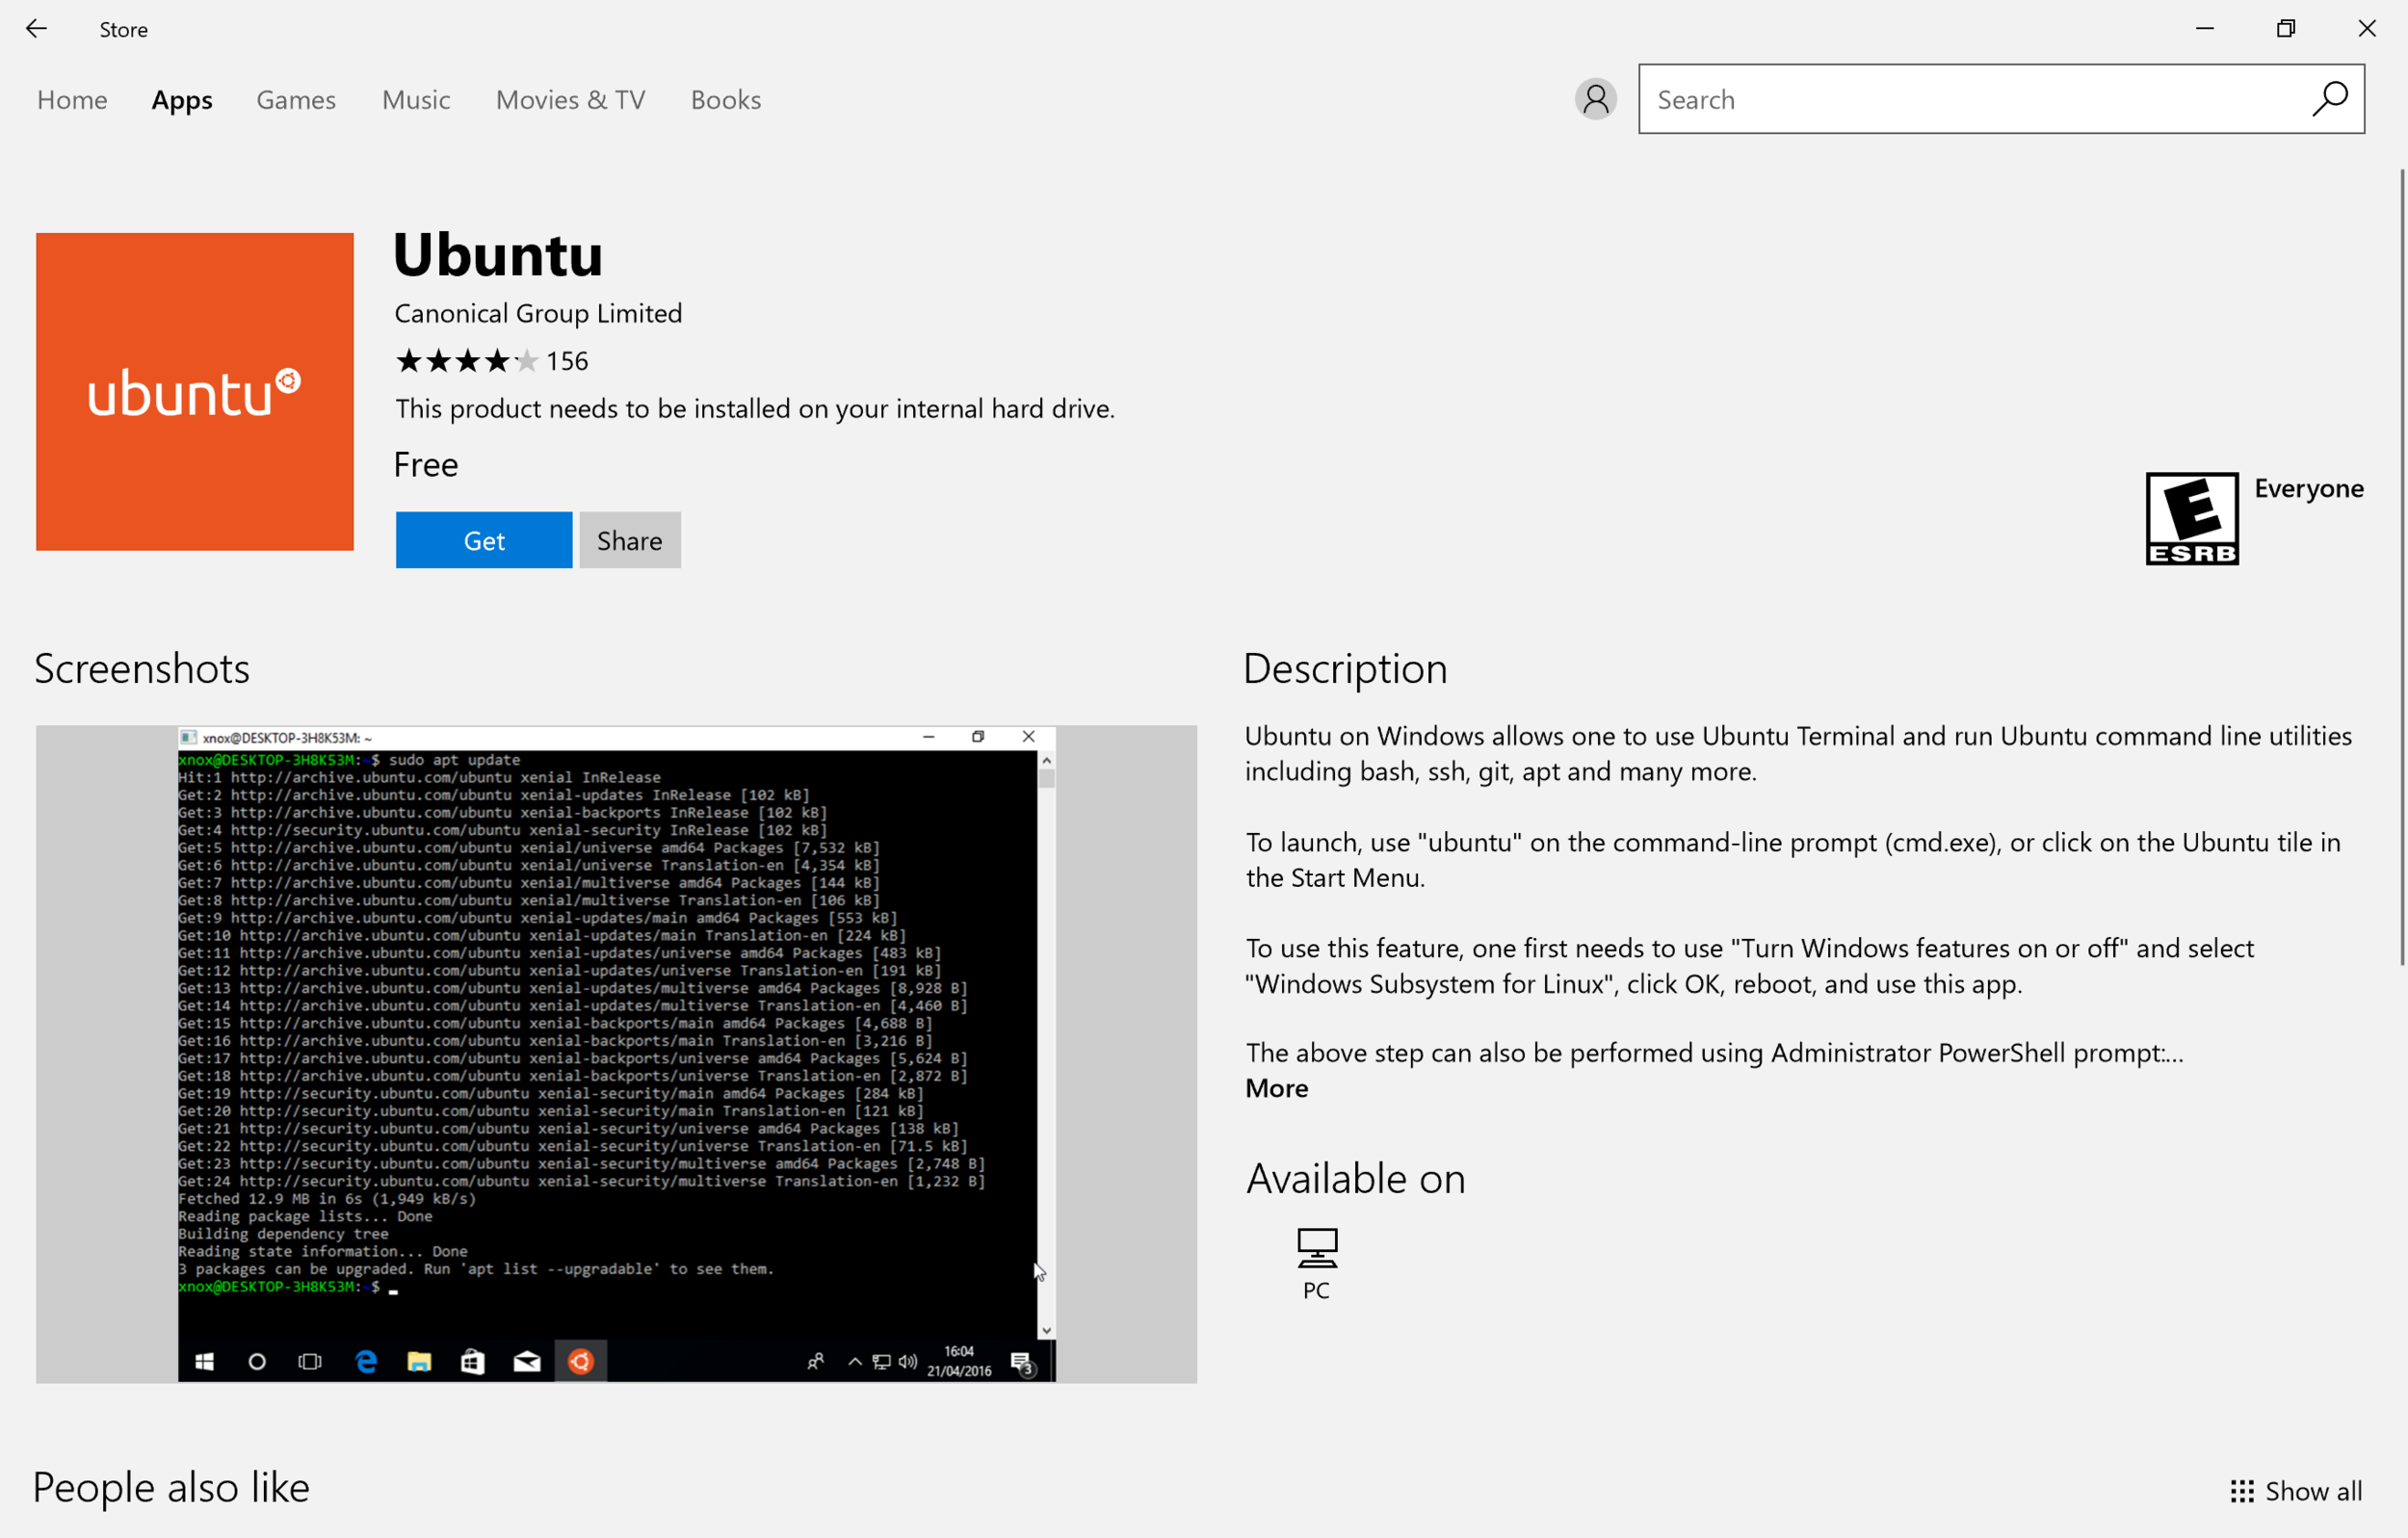Click the People also like heading
Viewport: 2408px width, 1538px height.
pyautogui.click(x=171, y=1487)
